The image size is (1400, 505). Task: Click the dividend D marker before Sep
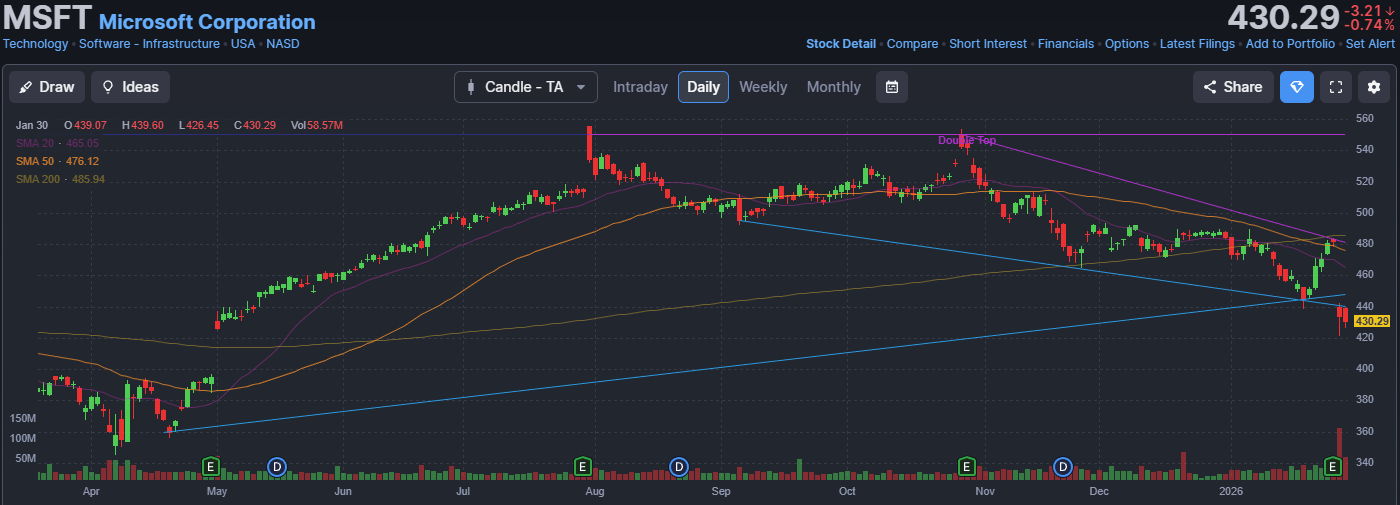[679, 466]
